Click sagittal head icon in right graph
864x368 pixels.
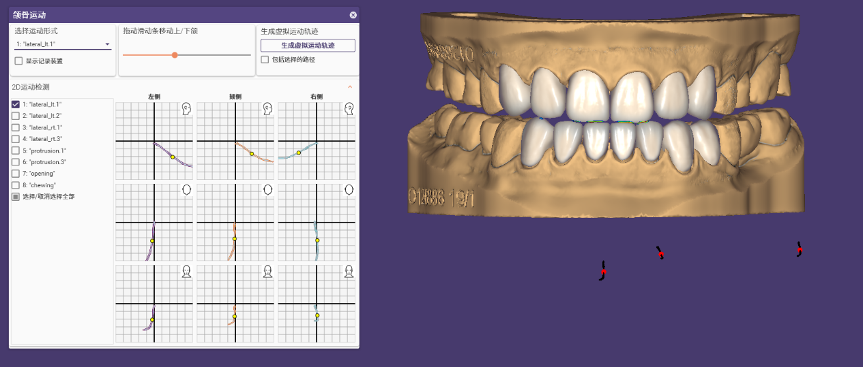(x=349, y=109)
